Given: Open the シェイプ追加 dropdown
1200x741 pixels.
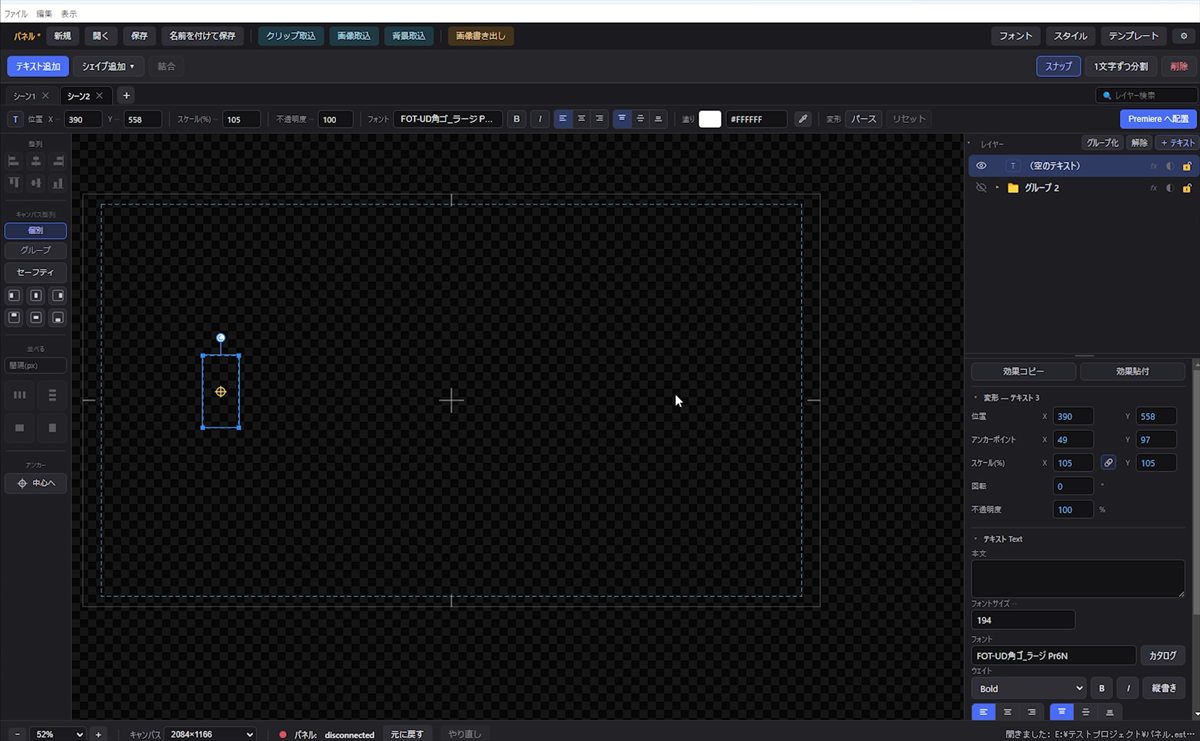Looking at the screenshot, I should [x=108, y=66].
